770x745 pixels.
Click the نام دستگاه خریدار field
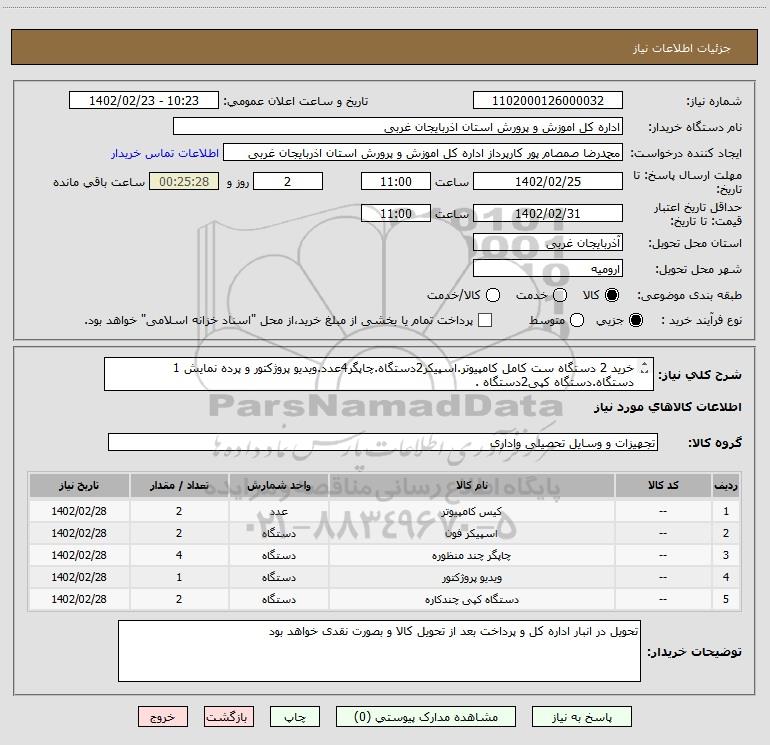398,127
